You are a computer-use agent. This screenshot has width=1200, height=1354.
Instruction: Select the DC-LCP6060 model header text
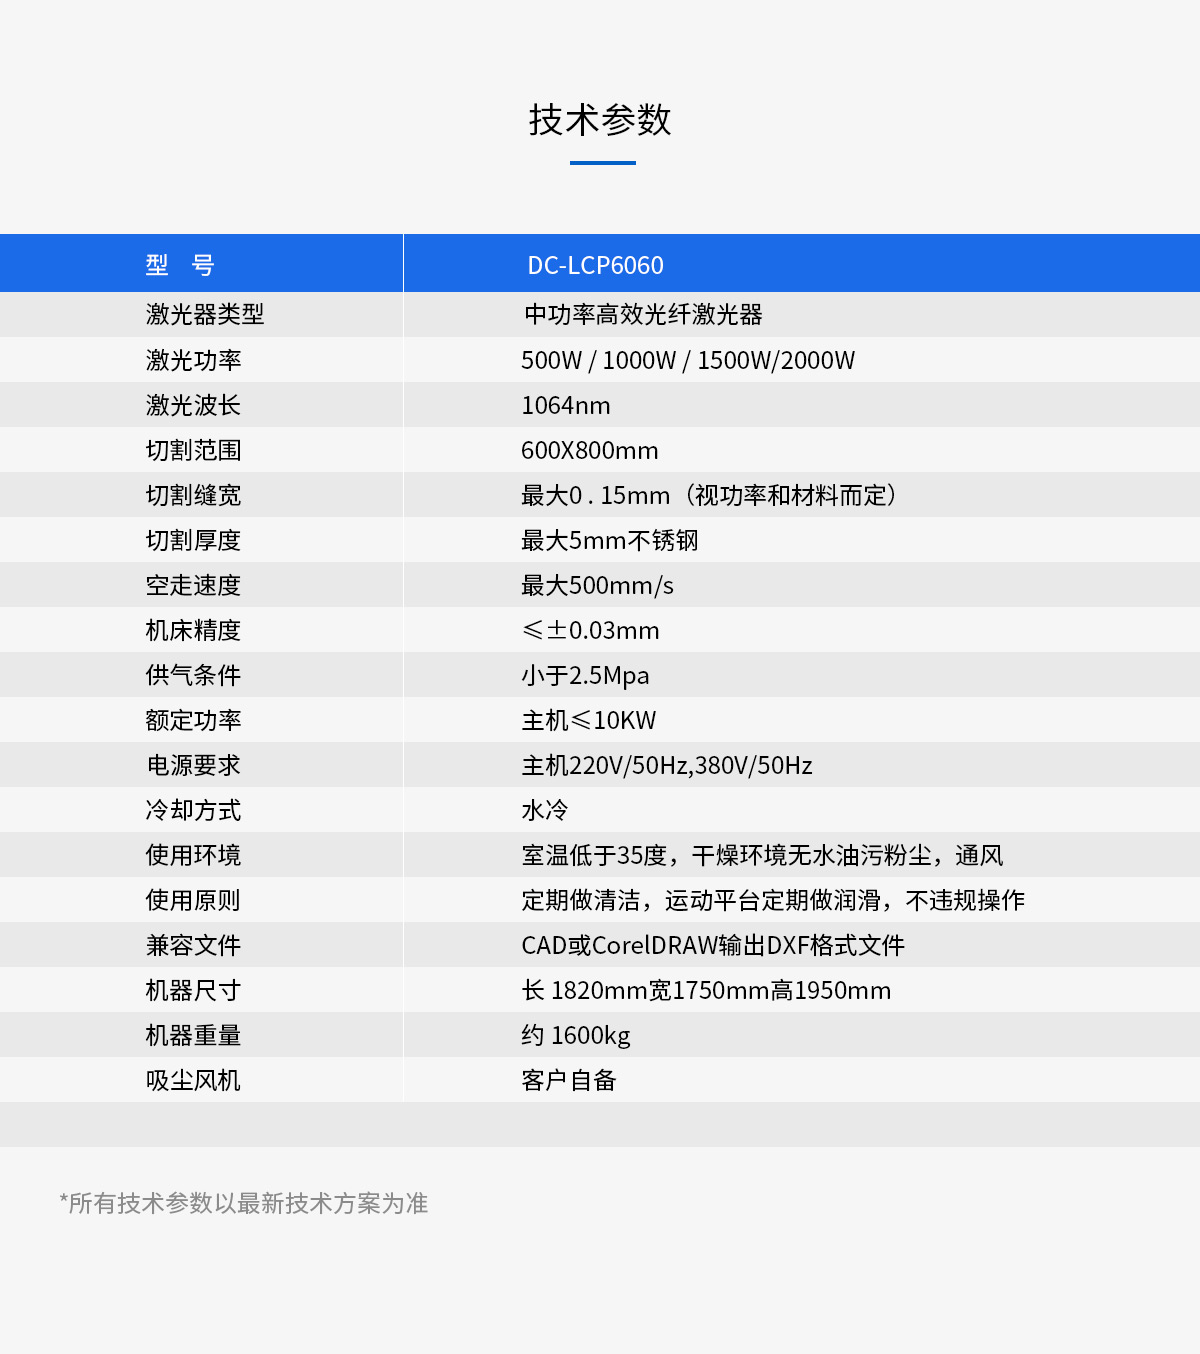tap(595, 265)
